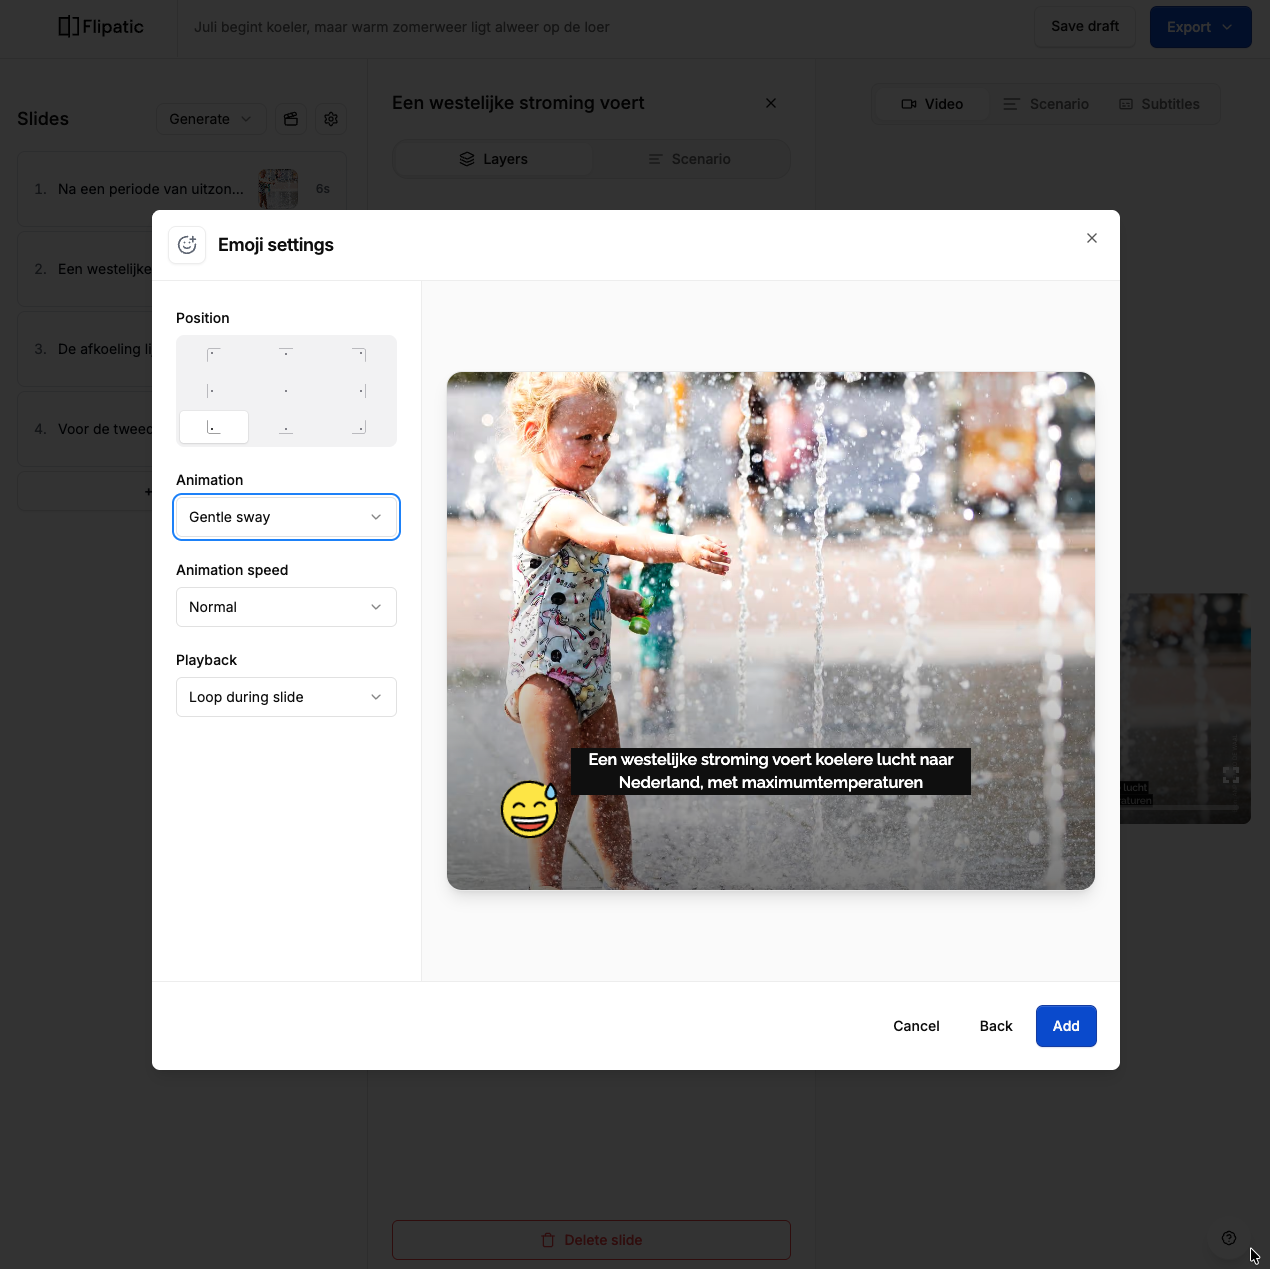Go Back in emoji dialog
Image resolution: width=1270 pixels, height=1269 pixels.
point(996,1026)
